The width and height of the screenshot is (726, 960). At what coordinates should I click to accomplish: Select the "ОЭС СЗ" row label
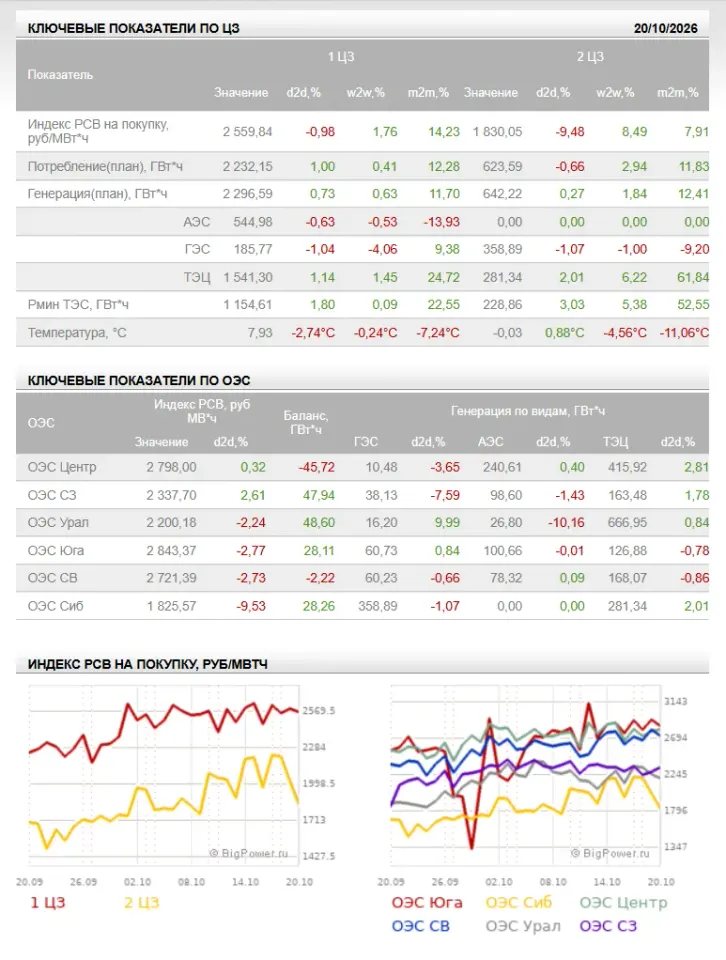coord(51,495)
